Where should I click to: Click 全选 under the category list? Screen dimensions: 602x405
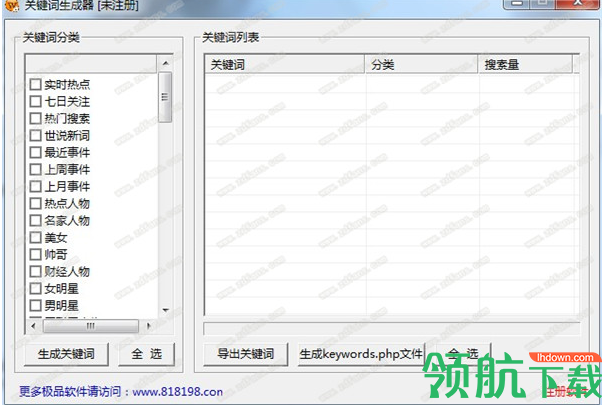tap(146, 354)
